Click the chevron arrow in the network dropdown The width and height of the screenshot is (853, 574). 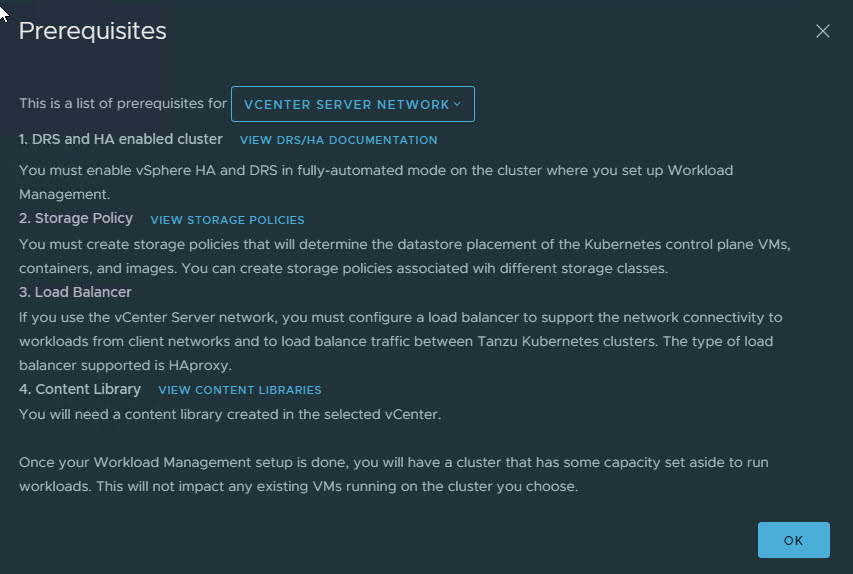click(457, 104)
